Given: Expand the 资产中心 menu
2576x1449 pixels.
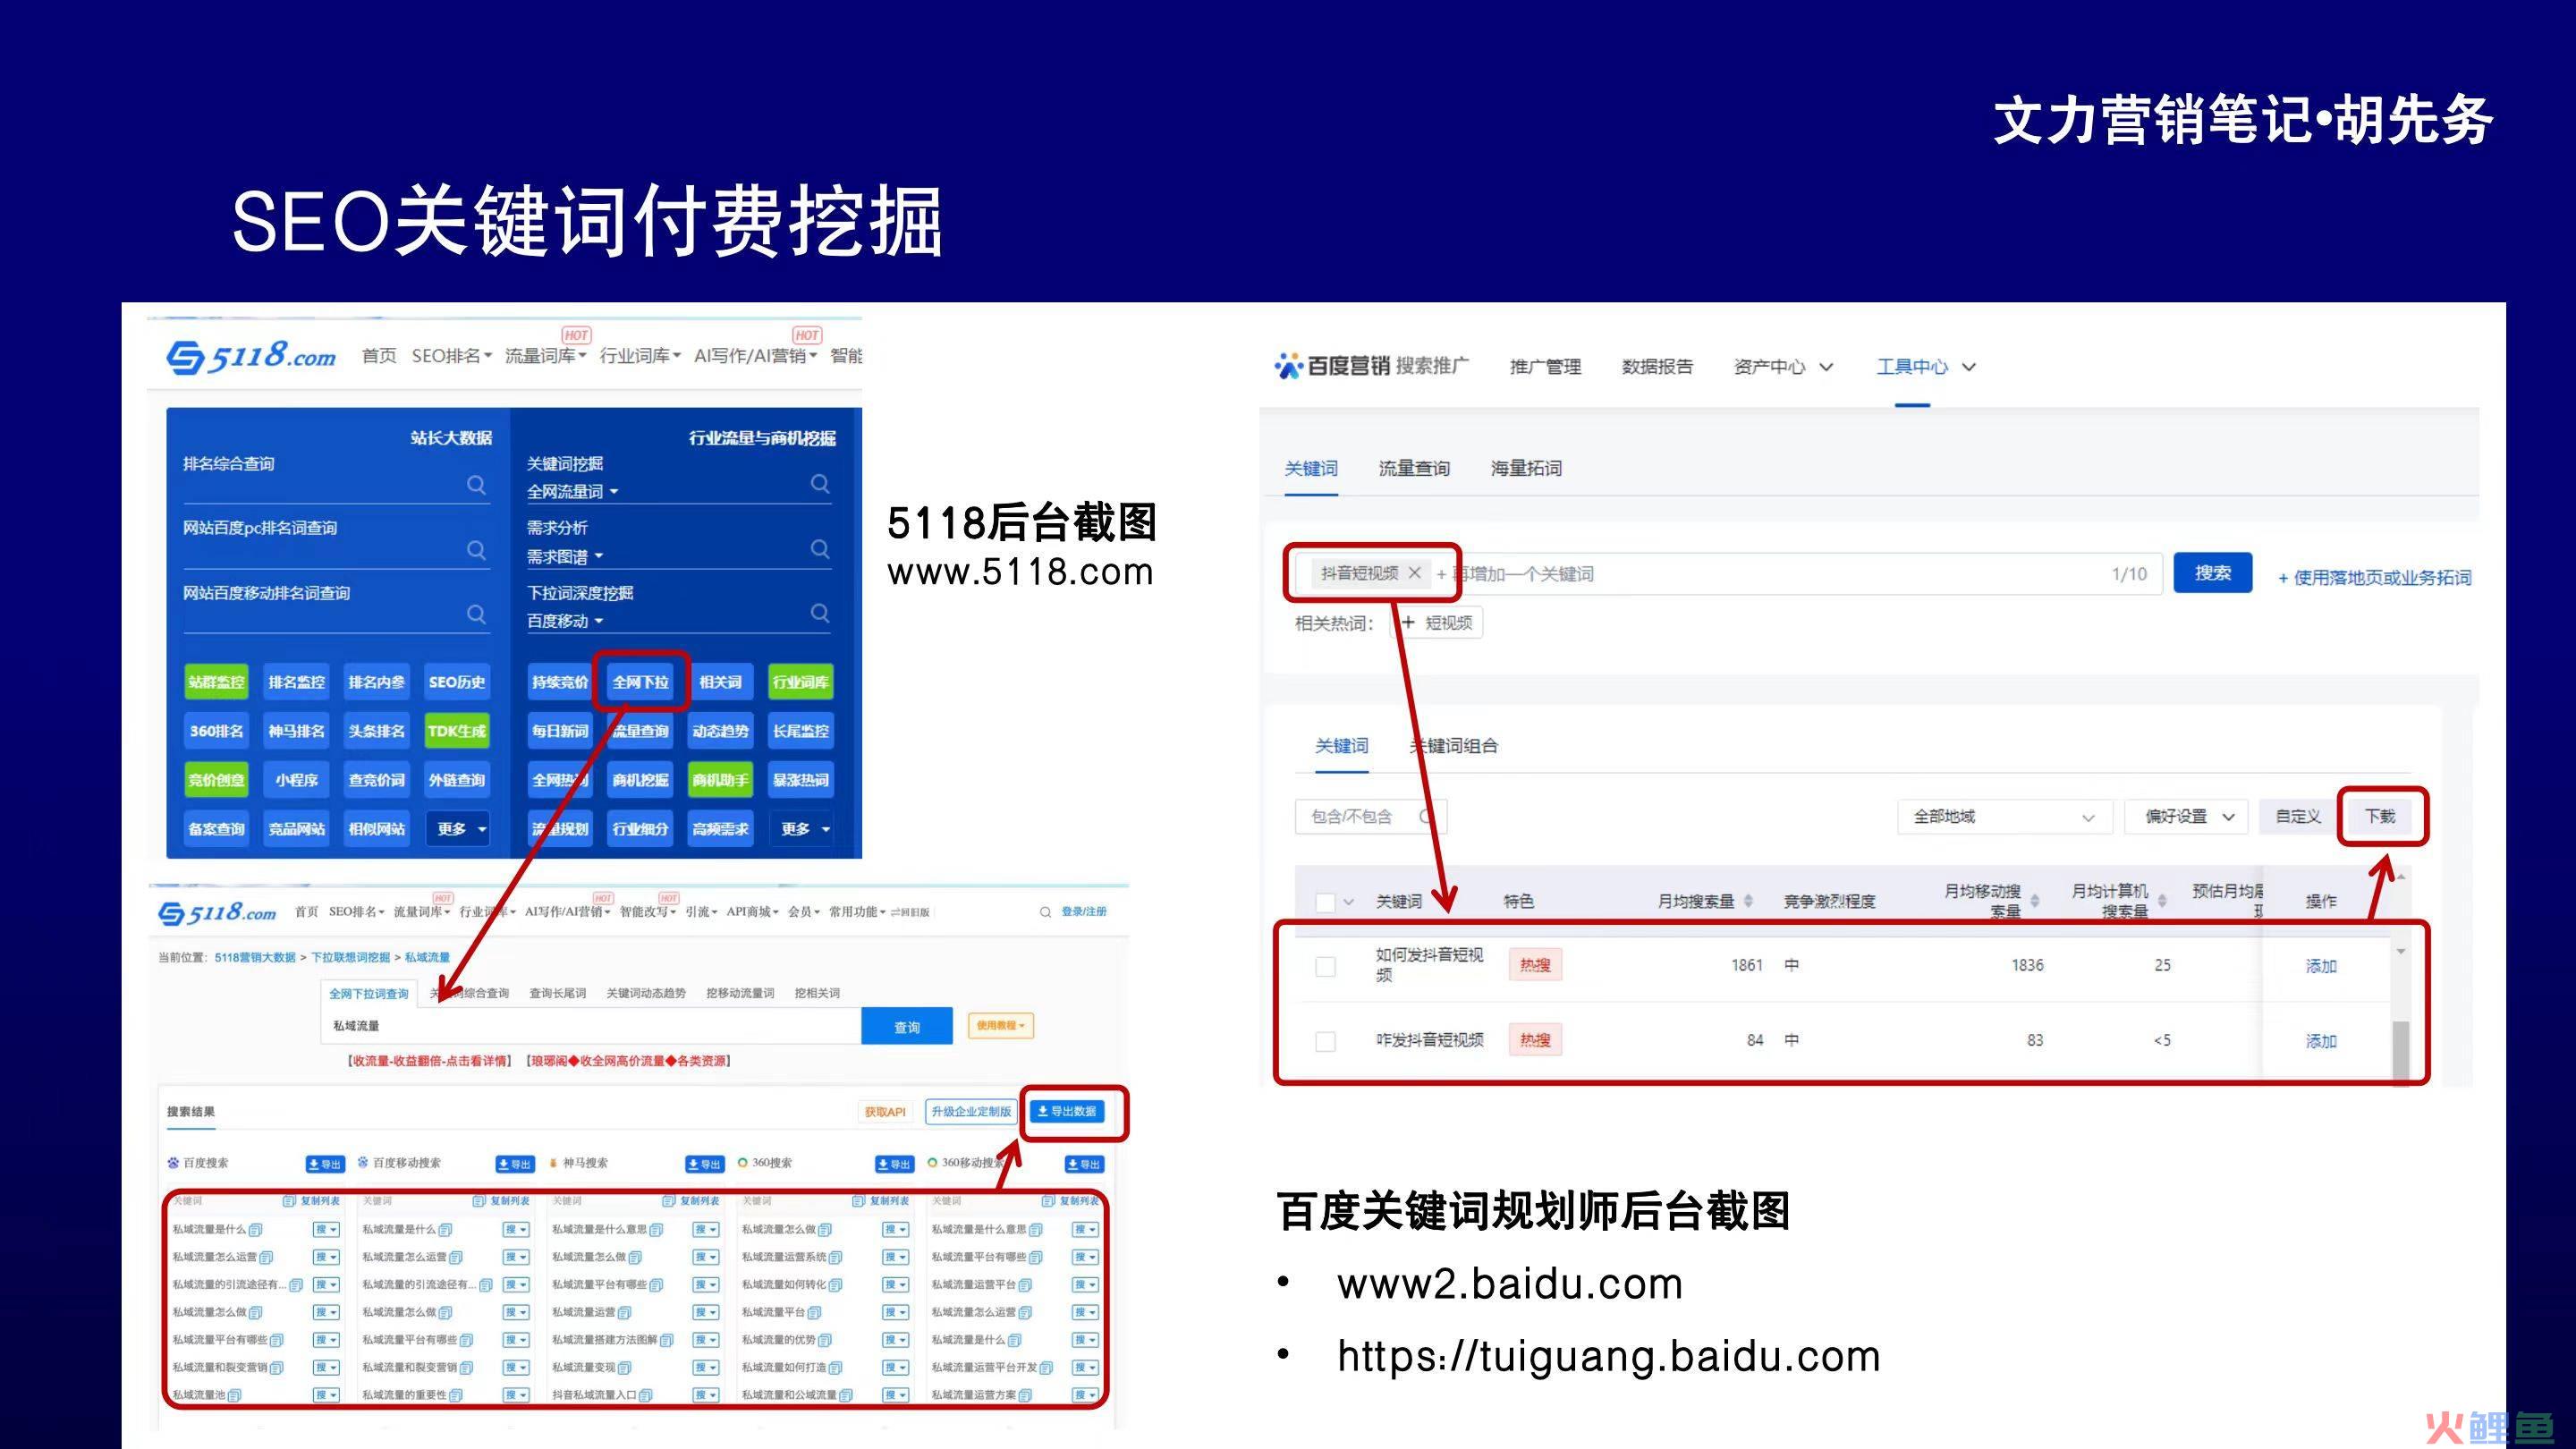Looking at the screenshot, I should (1783, 367).
